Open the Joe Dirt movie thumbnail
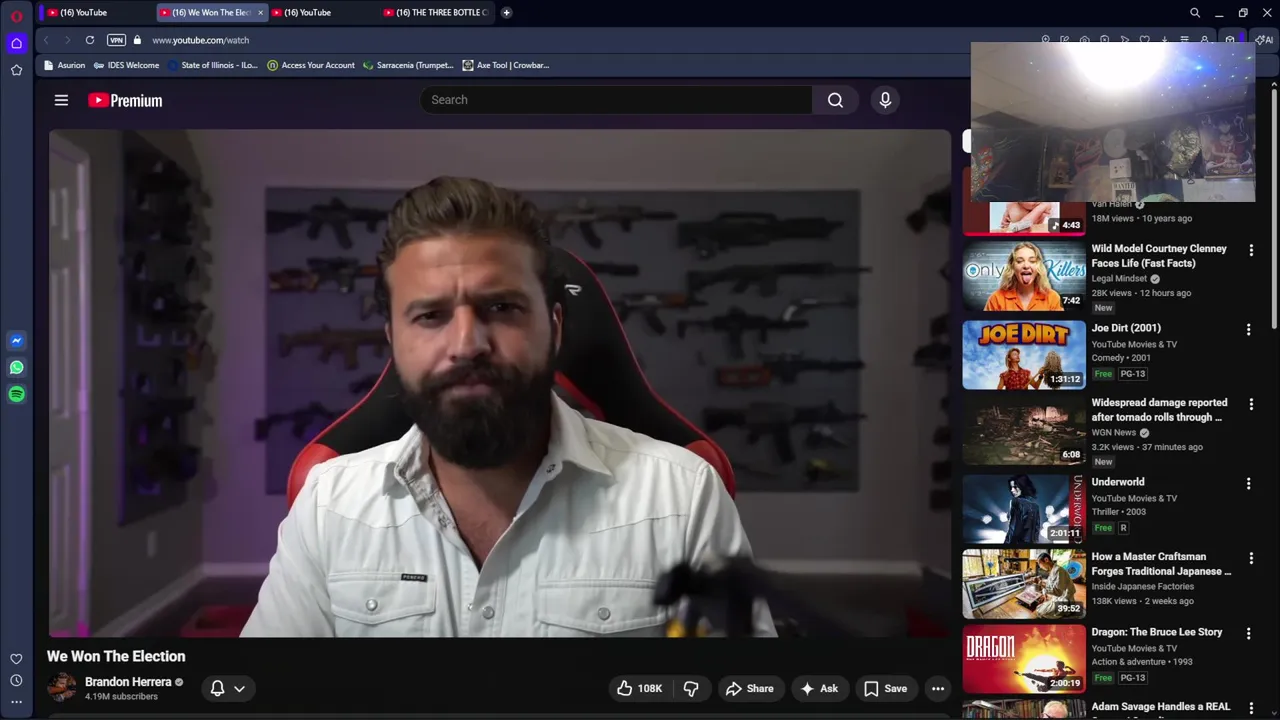The width and height of the screenshot is (1280, 720). pyautogui.click(x=1024, y=355)
